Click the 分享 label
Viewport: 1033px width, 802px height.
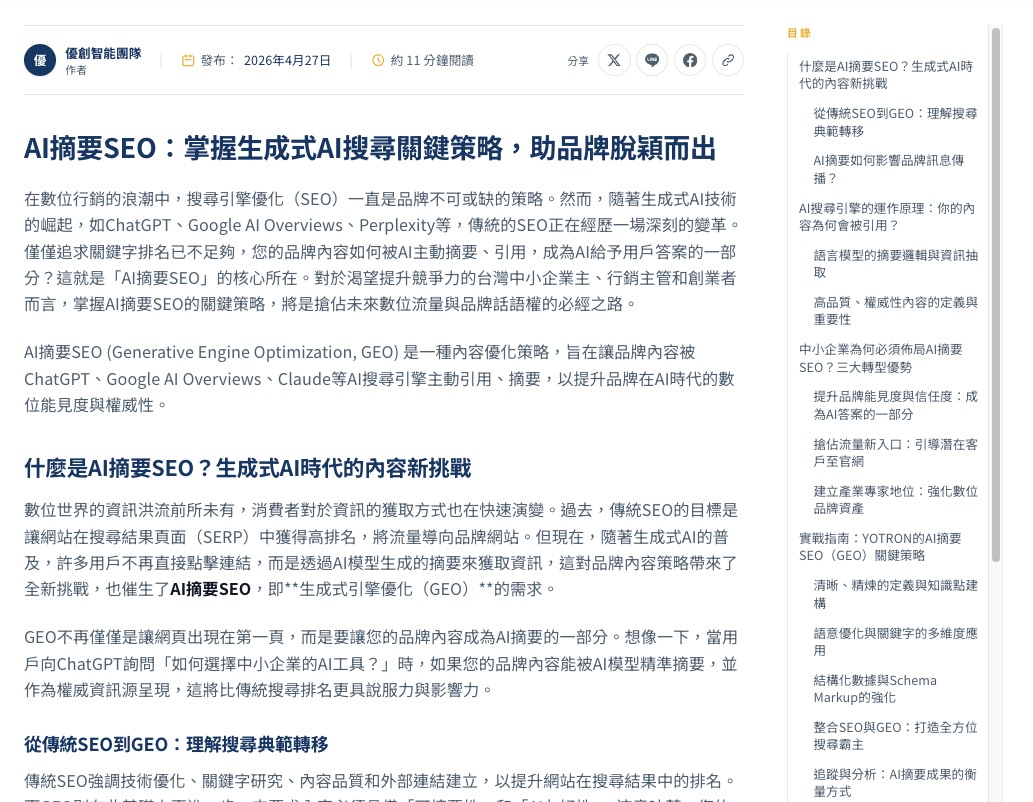point(578,61)
